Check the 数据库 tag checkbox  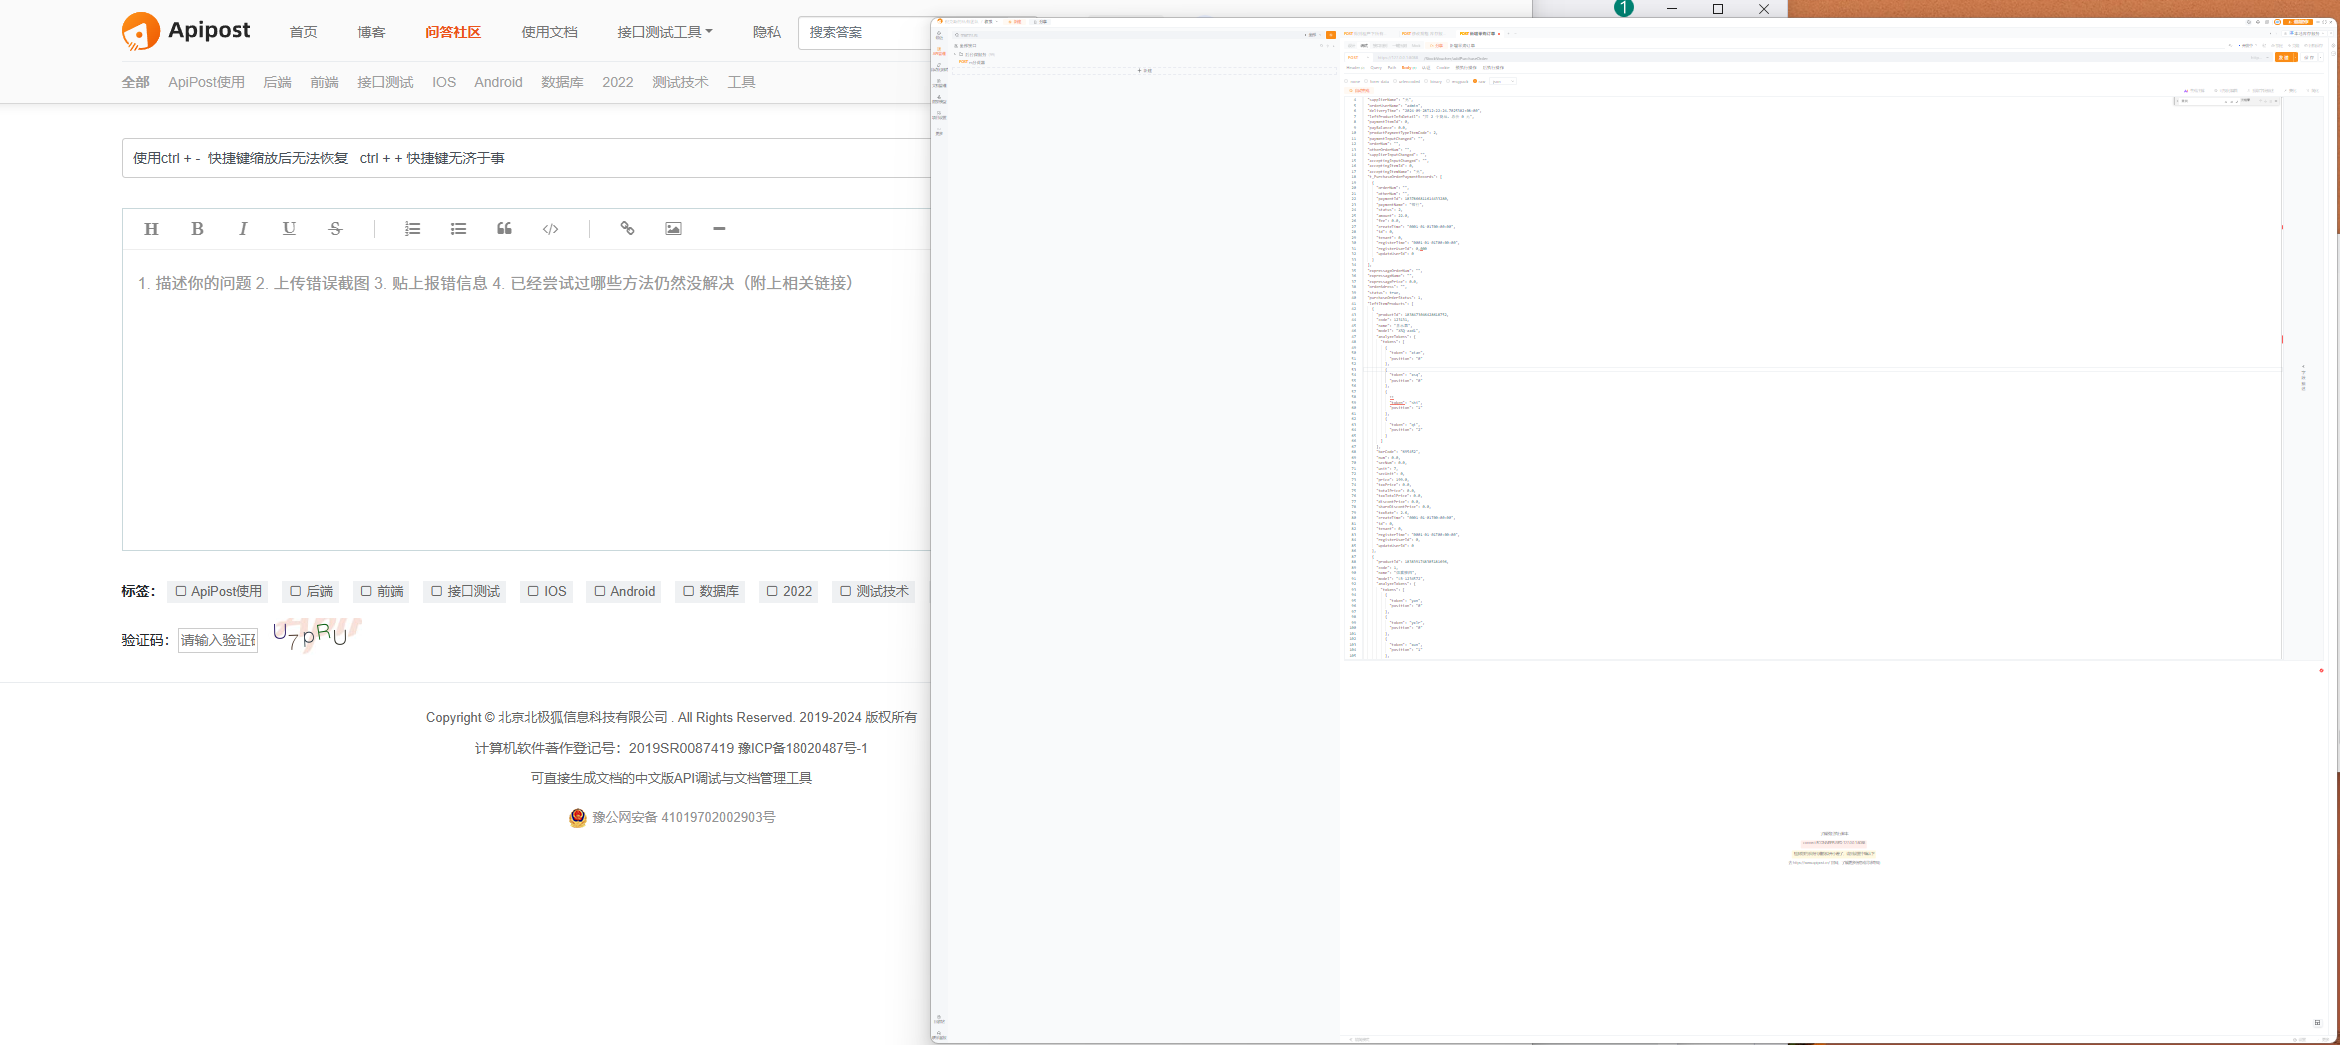[688, 591]
